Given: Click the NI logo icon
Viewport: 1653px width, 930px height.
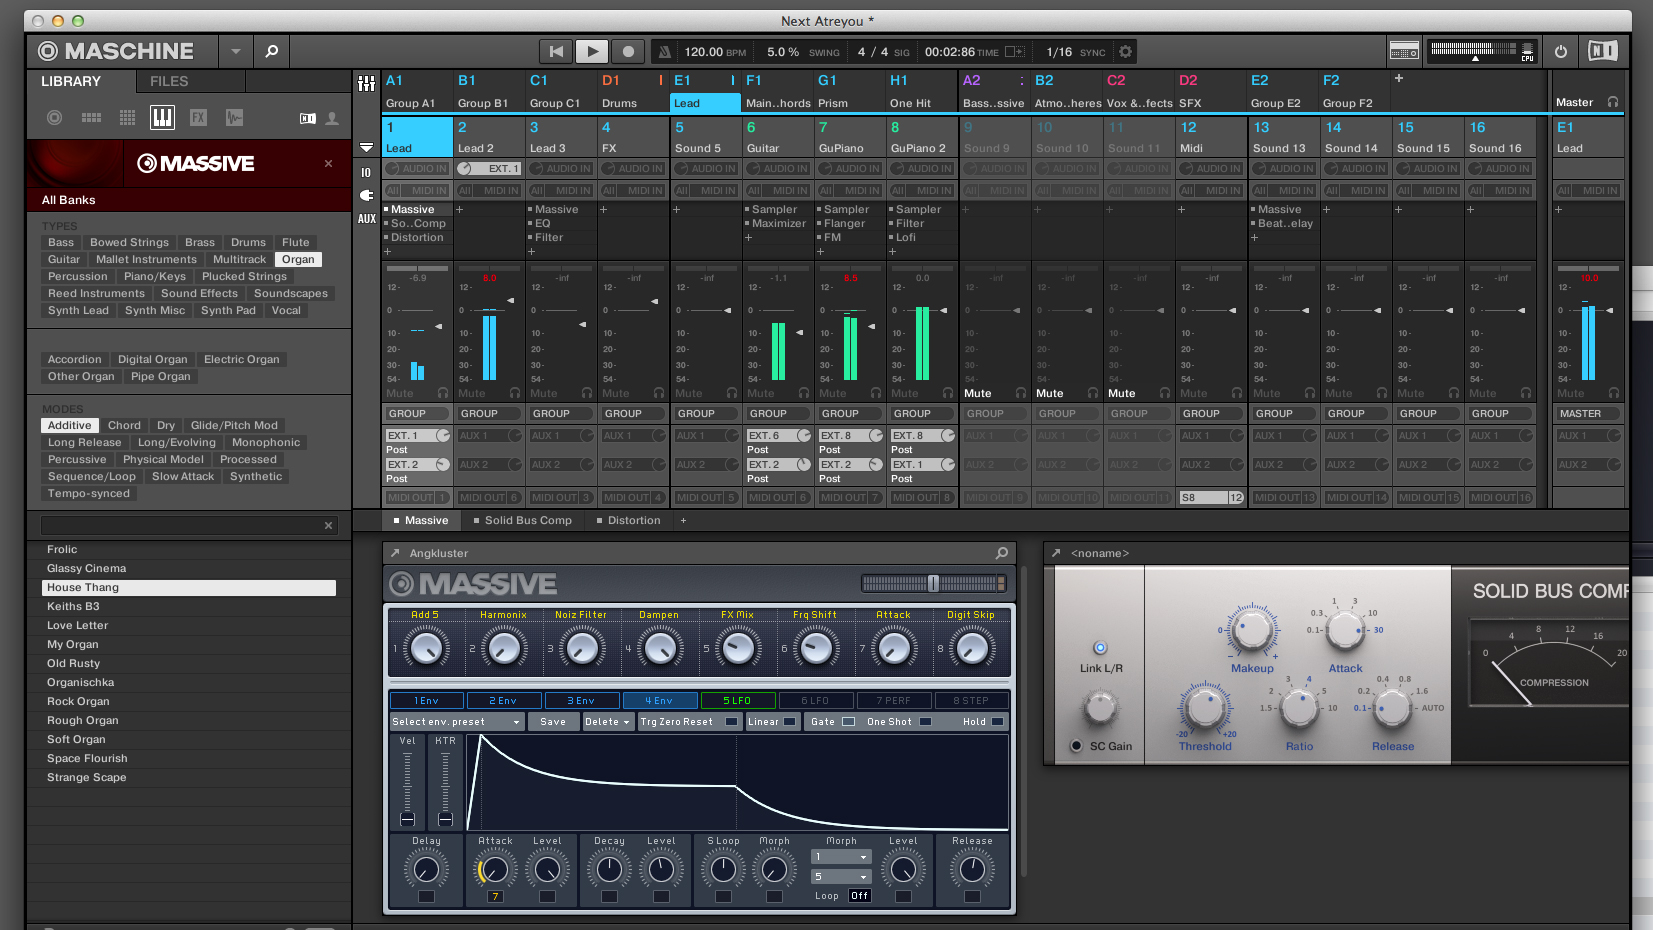Looking at the screenshot, I should 1602,51.
